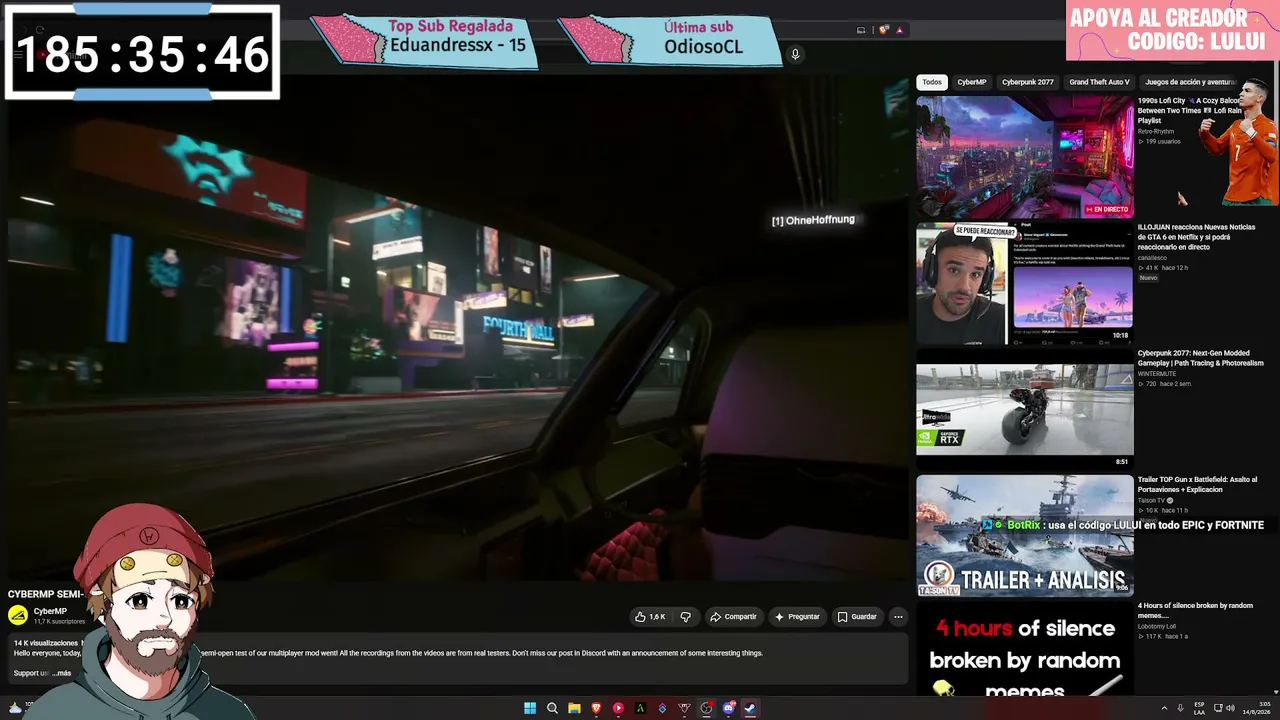Open the 1990s Lofi City live thumbnail
Screen dimensions: 1280x720
1025,157
